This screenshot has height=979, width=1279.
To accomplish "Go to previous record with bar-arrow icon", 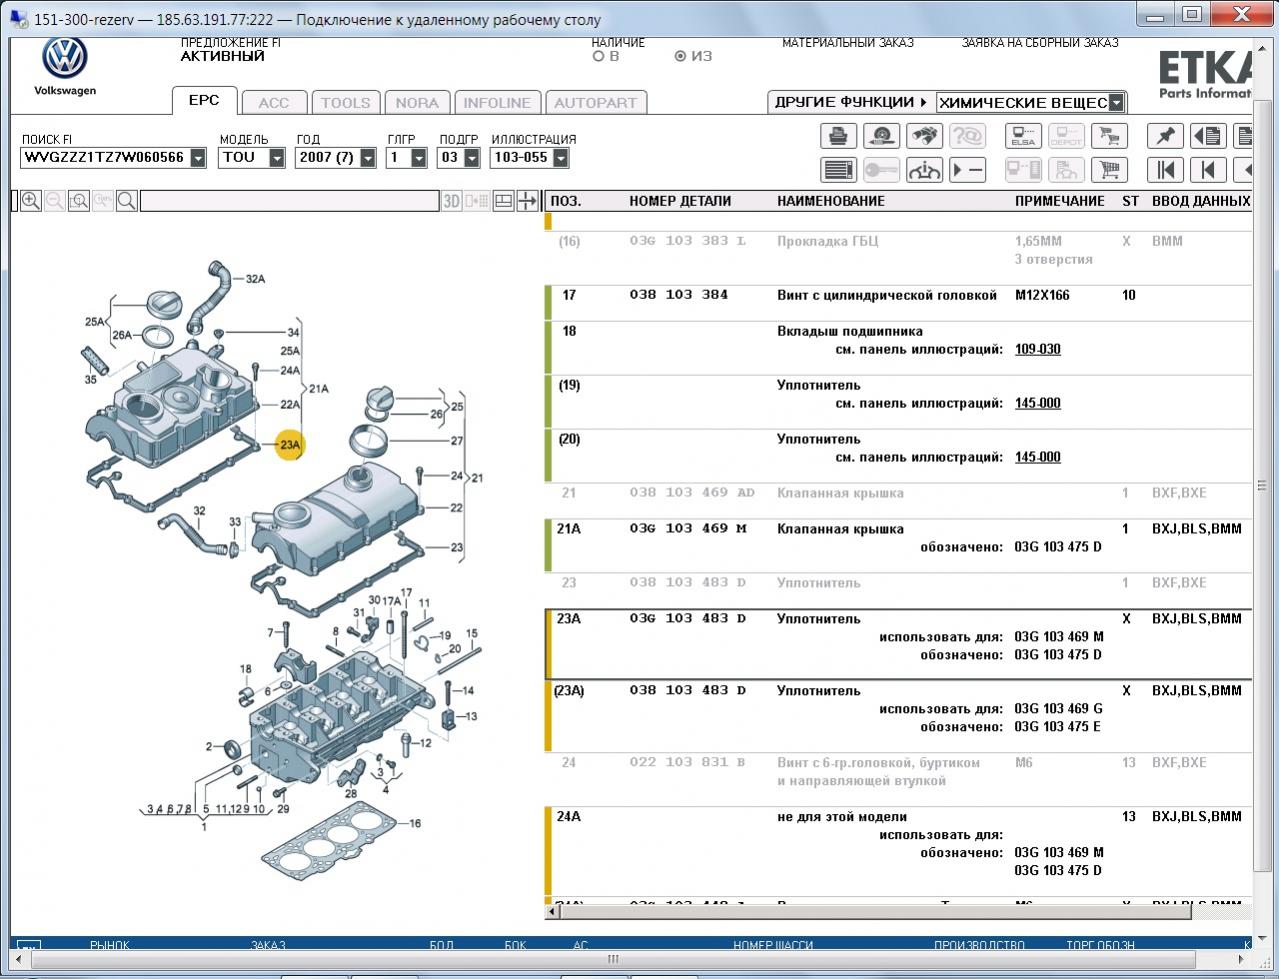I will point(1208,170).
